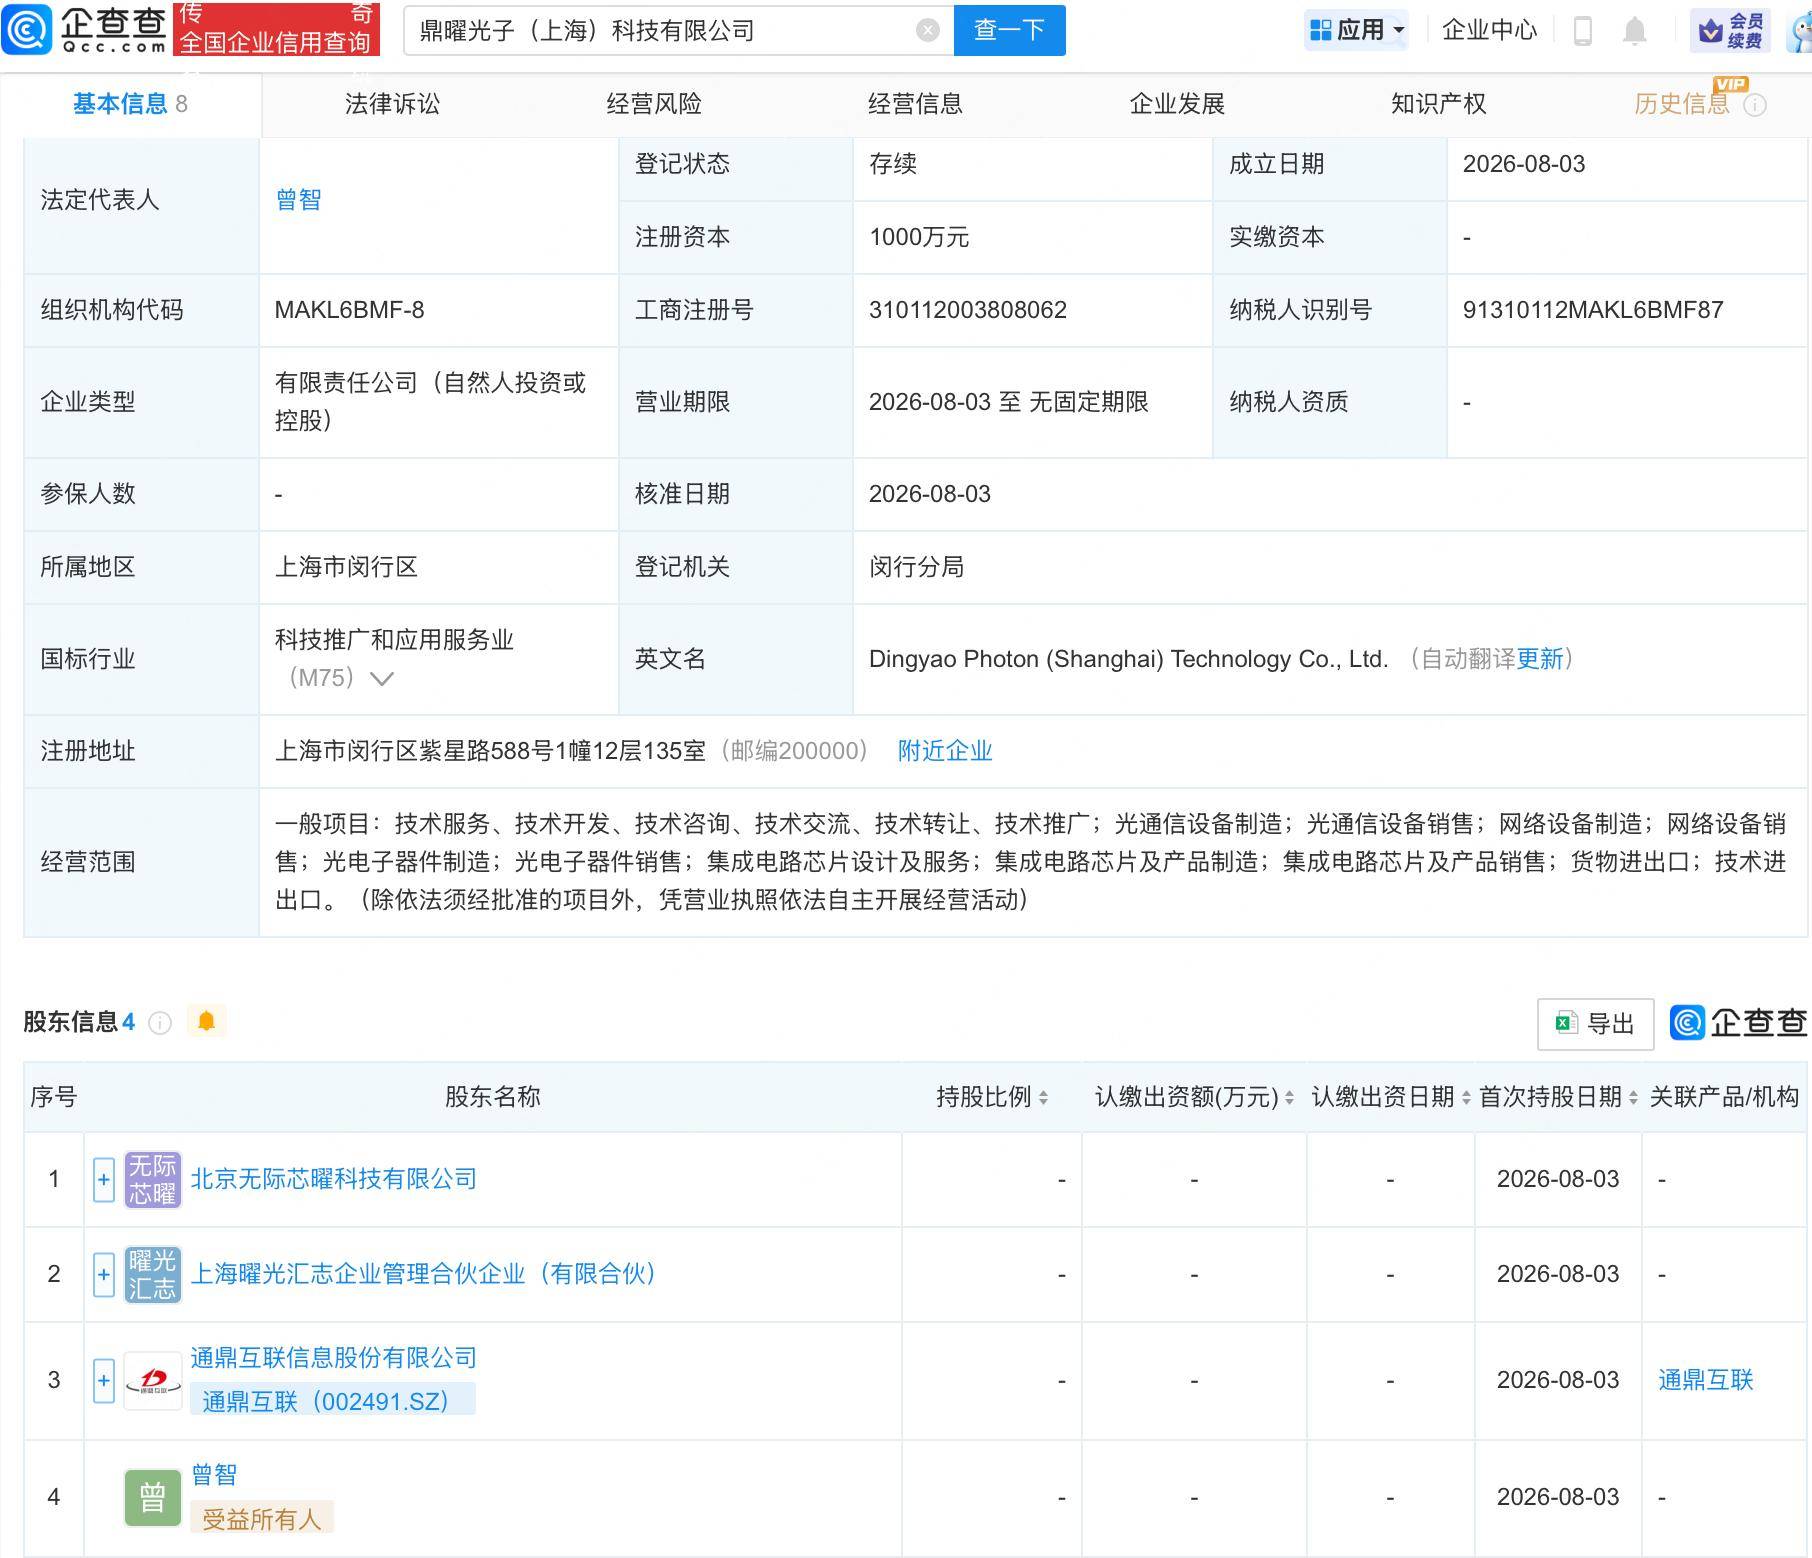This screenshot has width=1812, height=1558.
Task: Click the 股东名称 column header
Action: 493,1097
